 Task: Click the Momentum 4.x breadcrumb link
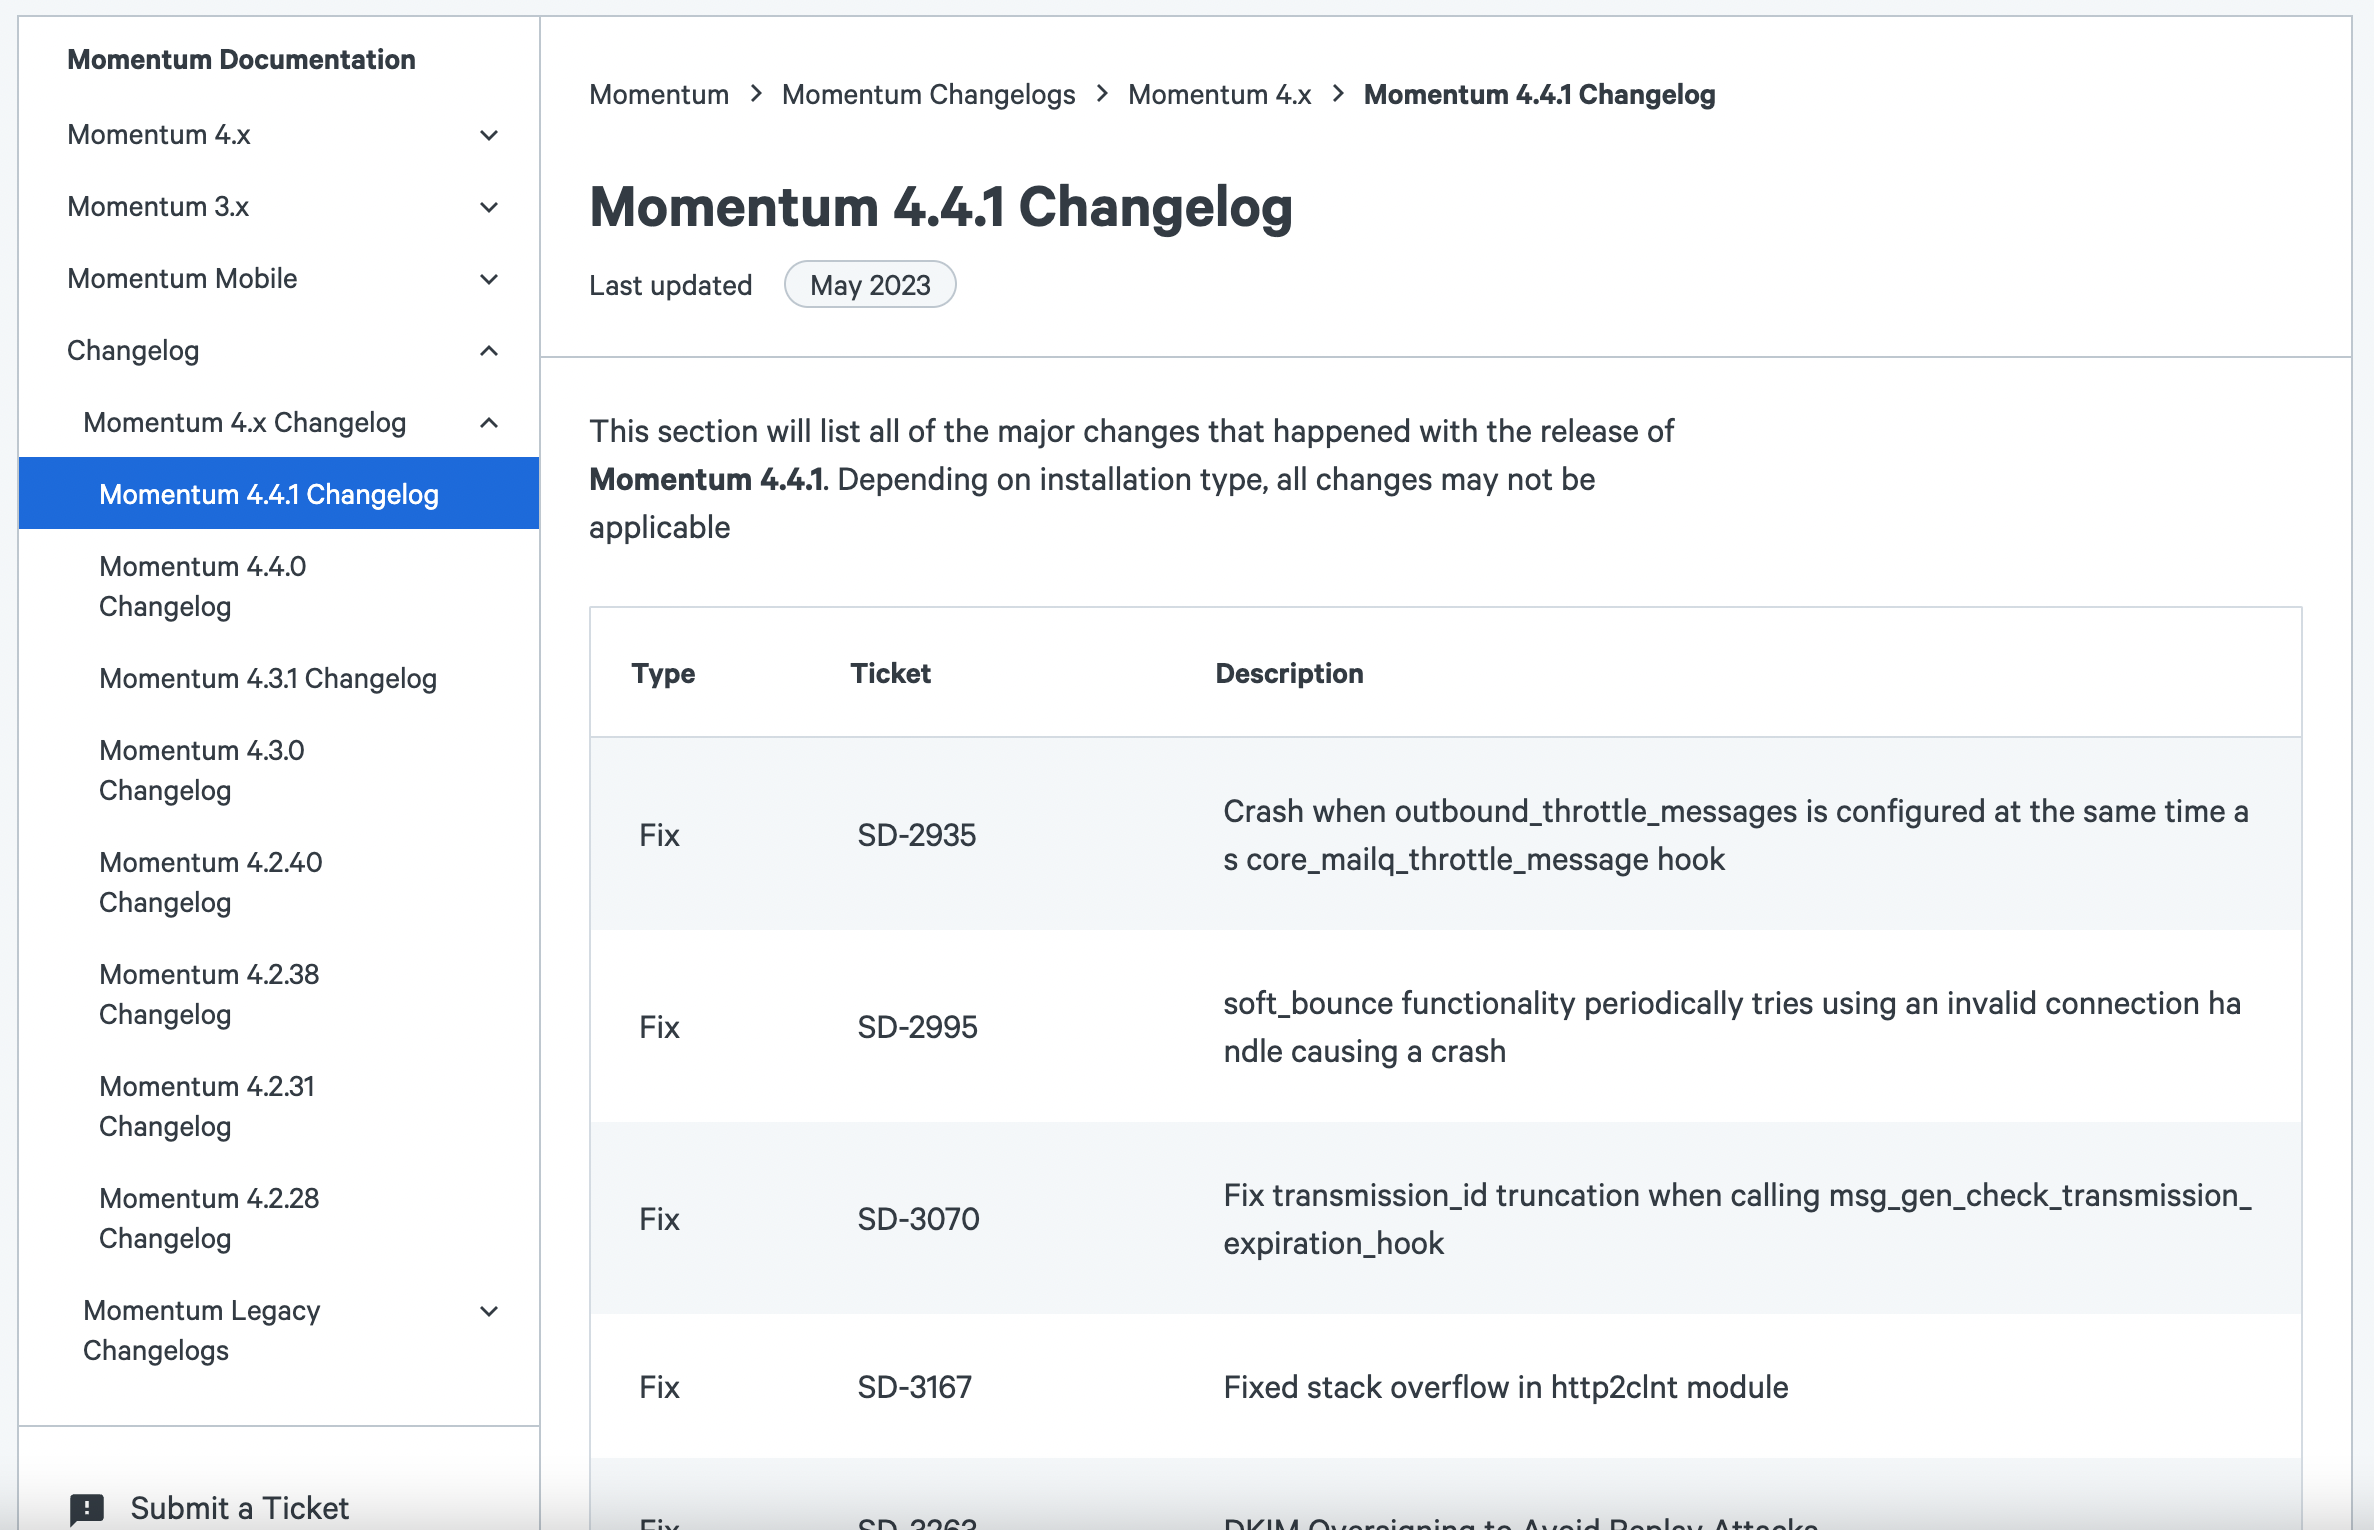coord(1219,95)
